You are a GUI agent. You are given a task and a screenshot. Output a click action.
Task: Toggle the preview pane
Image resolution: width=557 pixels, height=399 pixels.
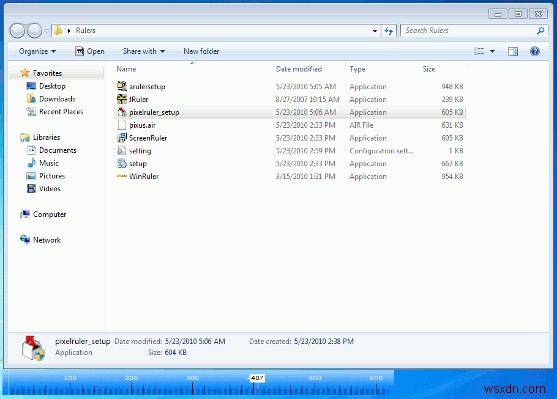tap(513, 52)
